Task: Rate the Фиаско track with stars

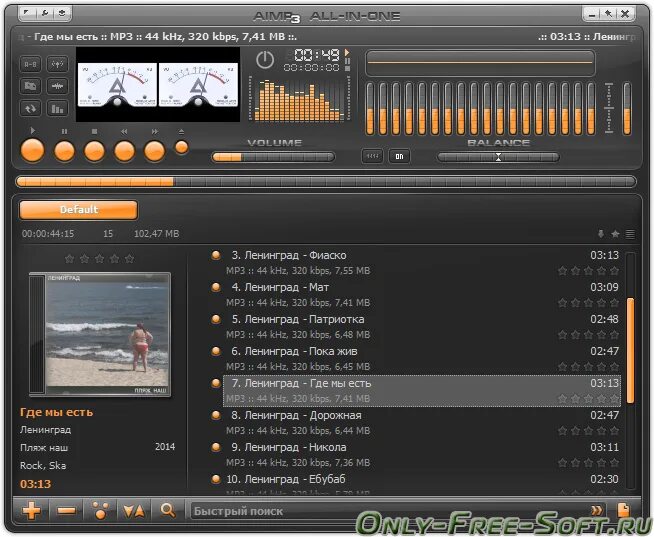Action: 588,271
